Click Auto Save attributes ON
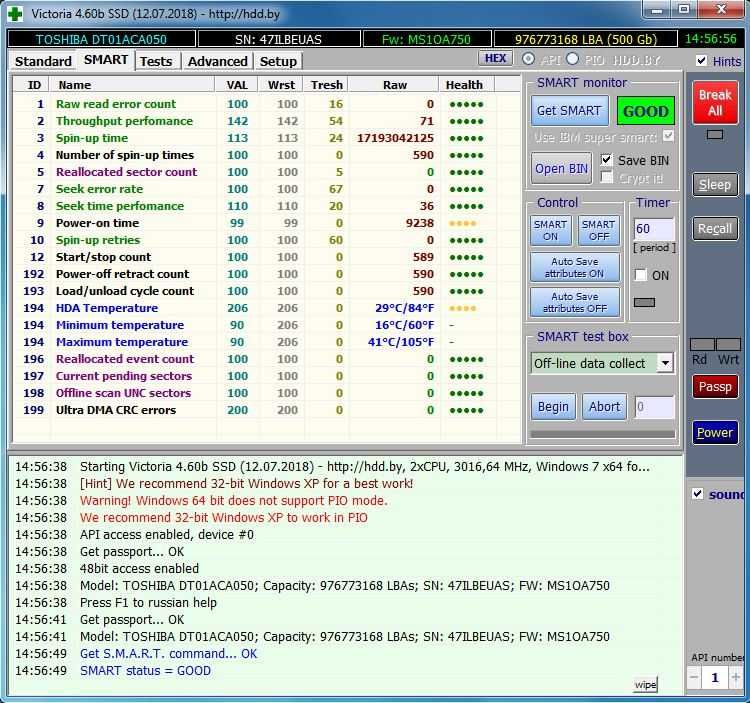Screen dimensions: 750x703 [x=574, y=267]
